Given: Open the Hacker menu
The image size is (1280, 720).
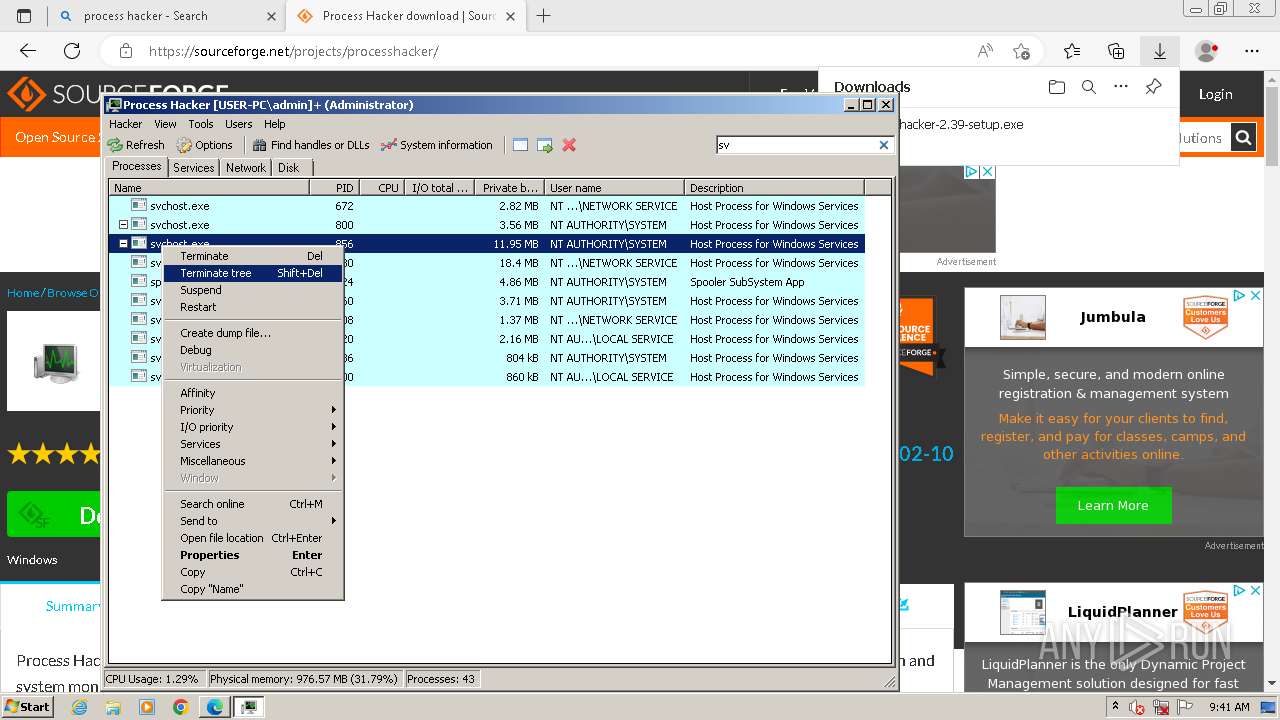Looking at the screenshot, I should tap(126, 124).
